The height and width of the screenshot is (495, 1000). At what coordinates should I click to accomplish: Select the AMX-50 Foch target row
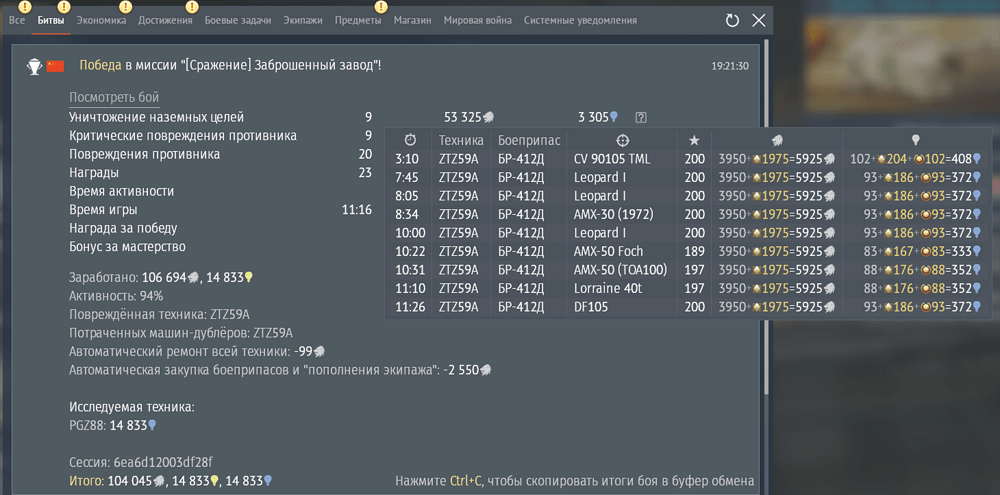[689, 251]
